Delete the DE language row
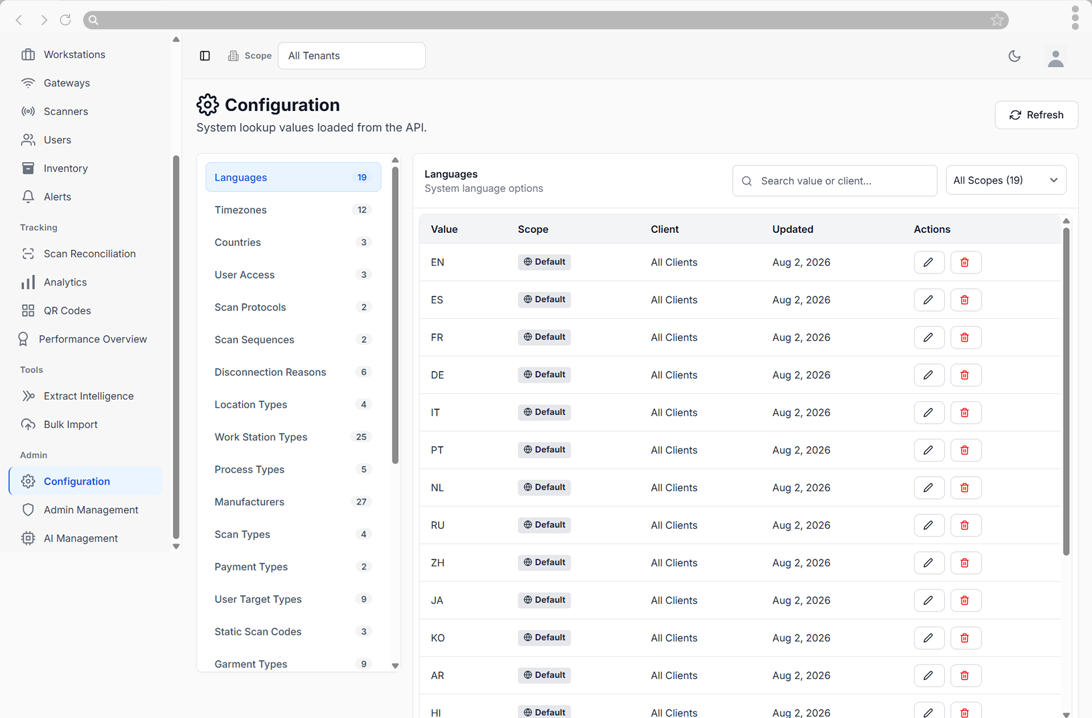This screenshot has height=718, width=1092. 965,375
